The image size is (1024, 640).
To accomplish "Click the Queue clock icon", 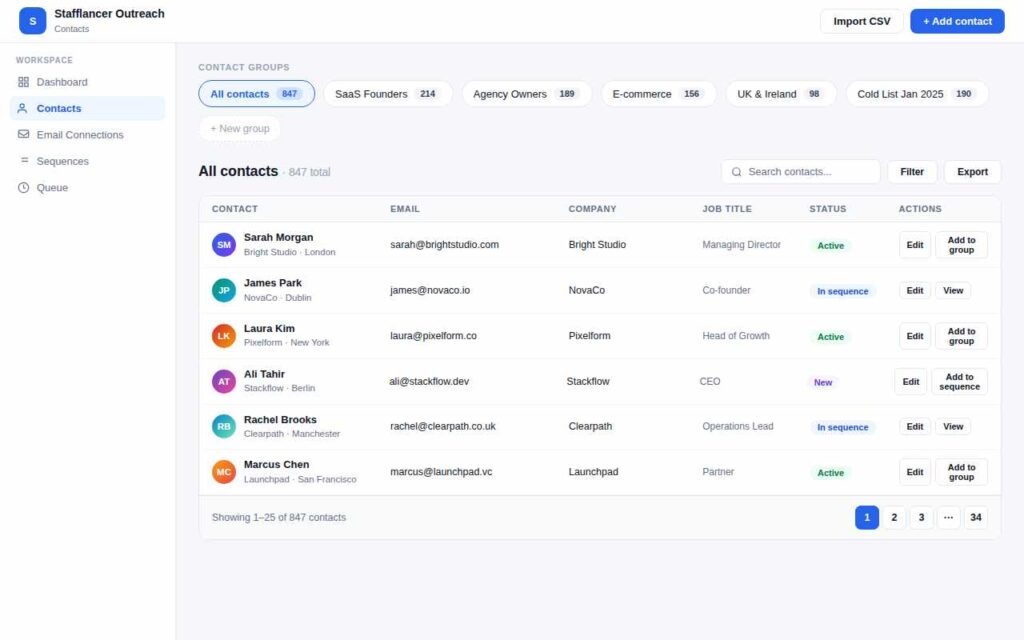I will coord(24,187).
